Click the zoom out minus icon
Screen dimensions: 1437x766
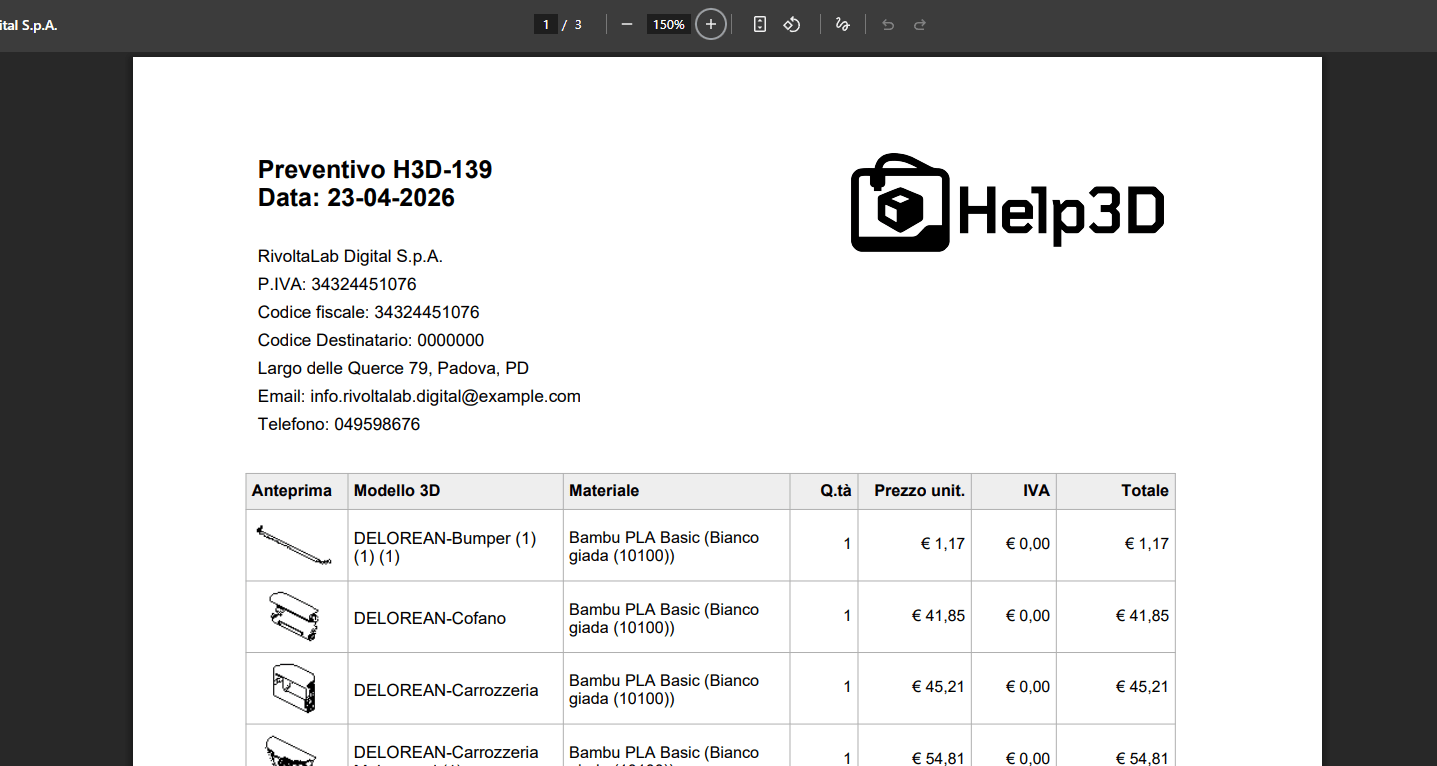click(x=627, y=24)
